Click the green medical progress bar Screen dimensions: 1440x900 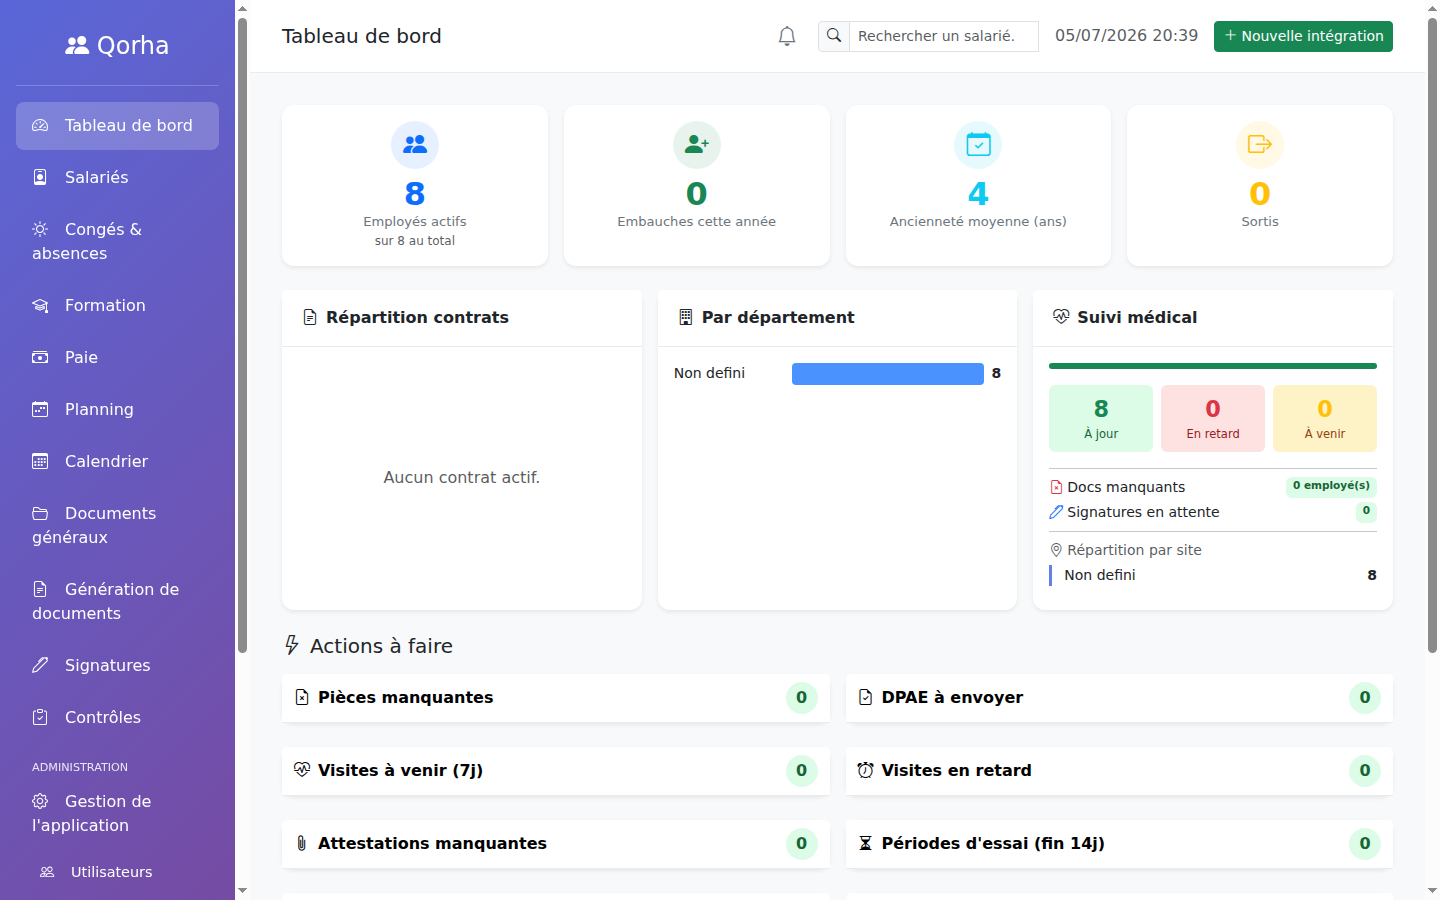[x=1213, y=366]
